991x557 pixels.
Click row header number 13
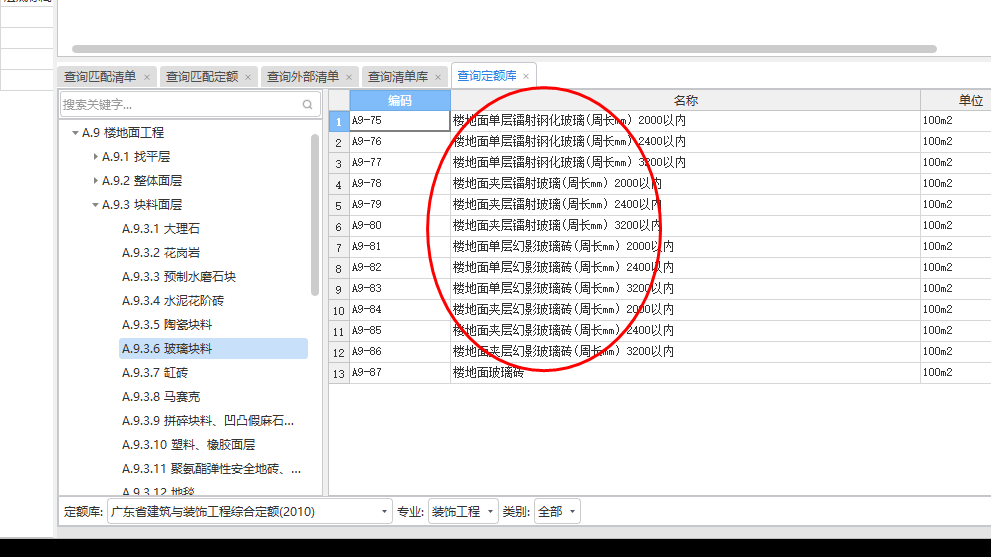click(339, 373)
